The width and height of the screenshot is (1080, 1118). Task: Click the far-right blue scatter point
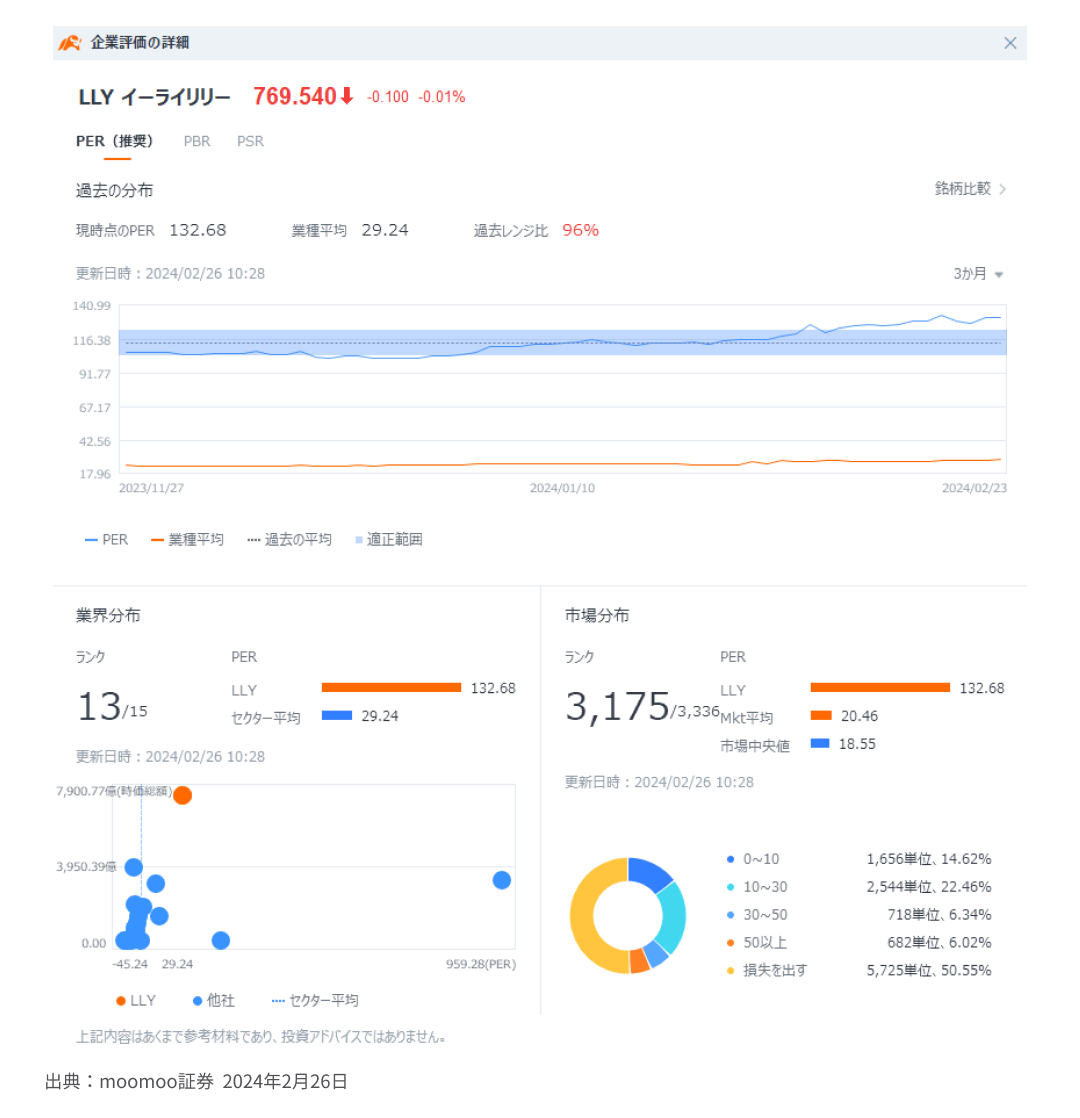(502, 881)
